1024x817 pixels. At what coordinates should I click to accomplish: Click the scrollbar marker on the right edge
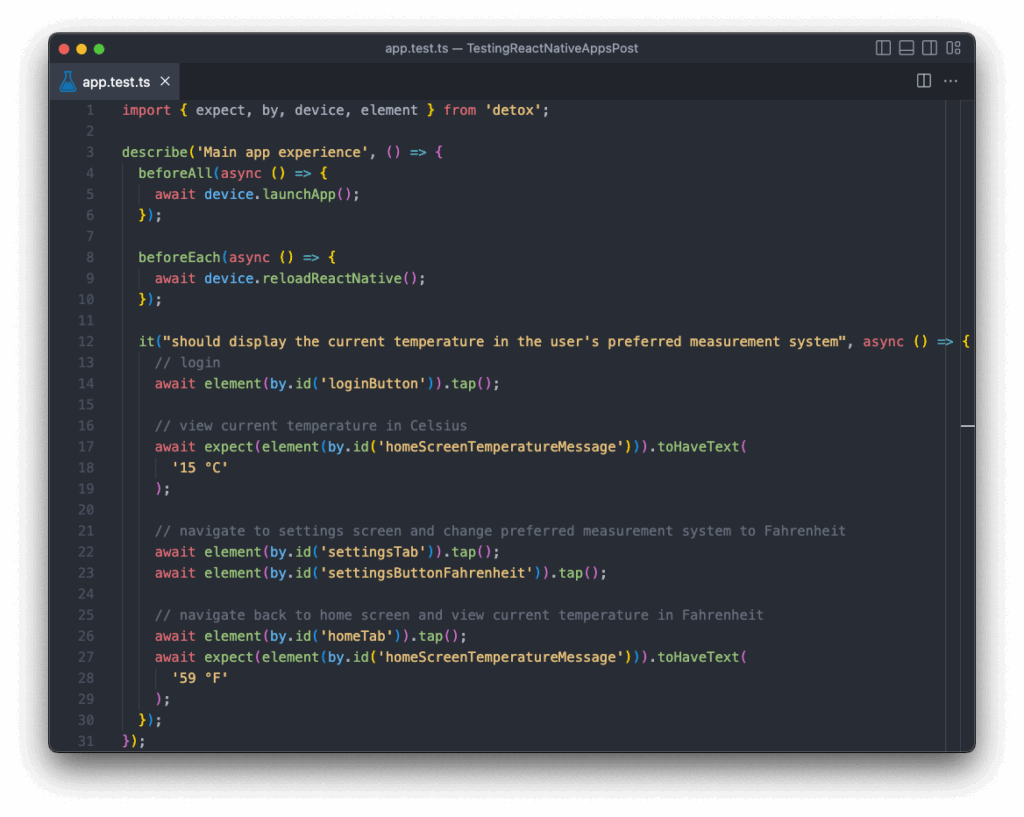pyautogui.click(x=967, y=425)
